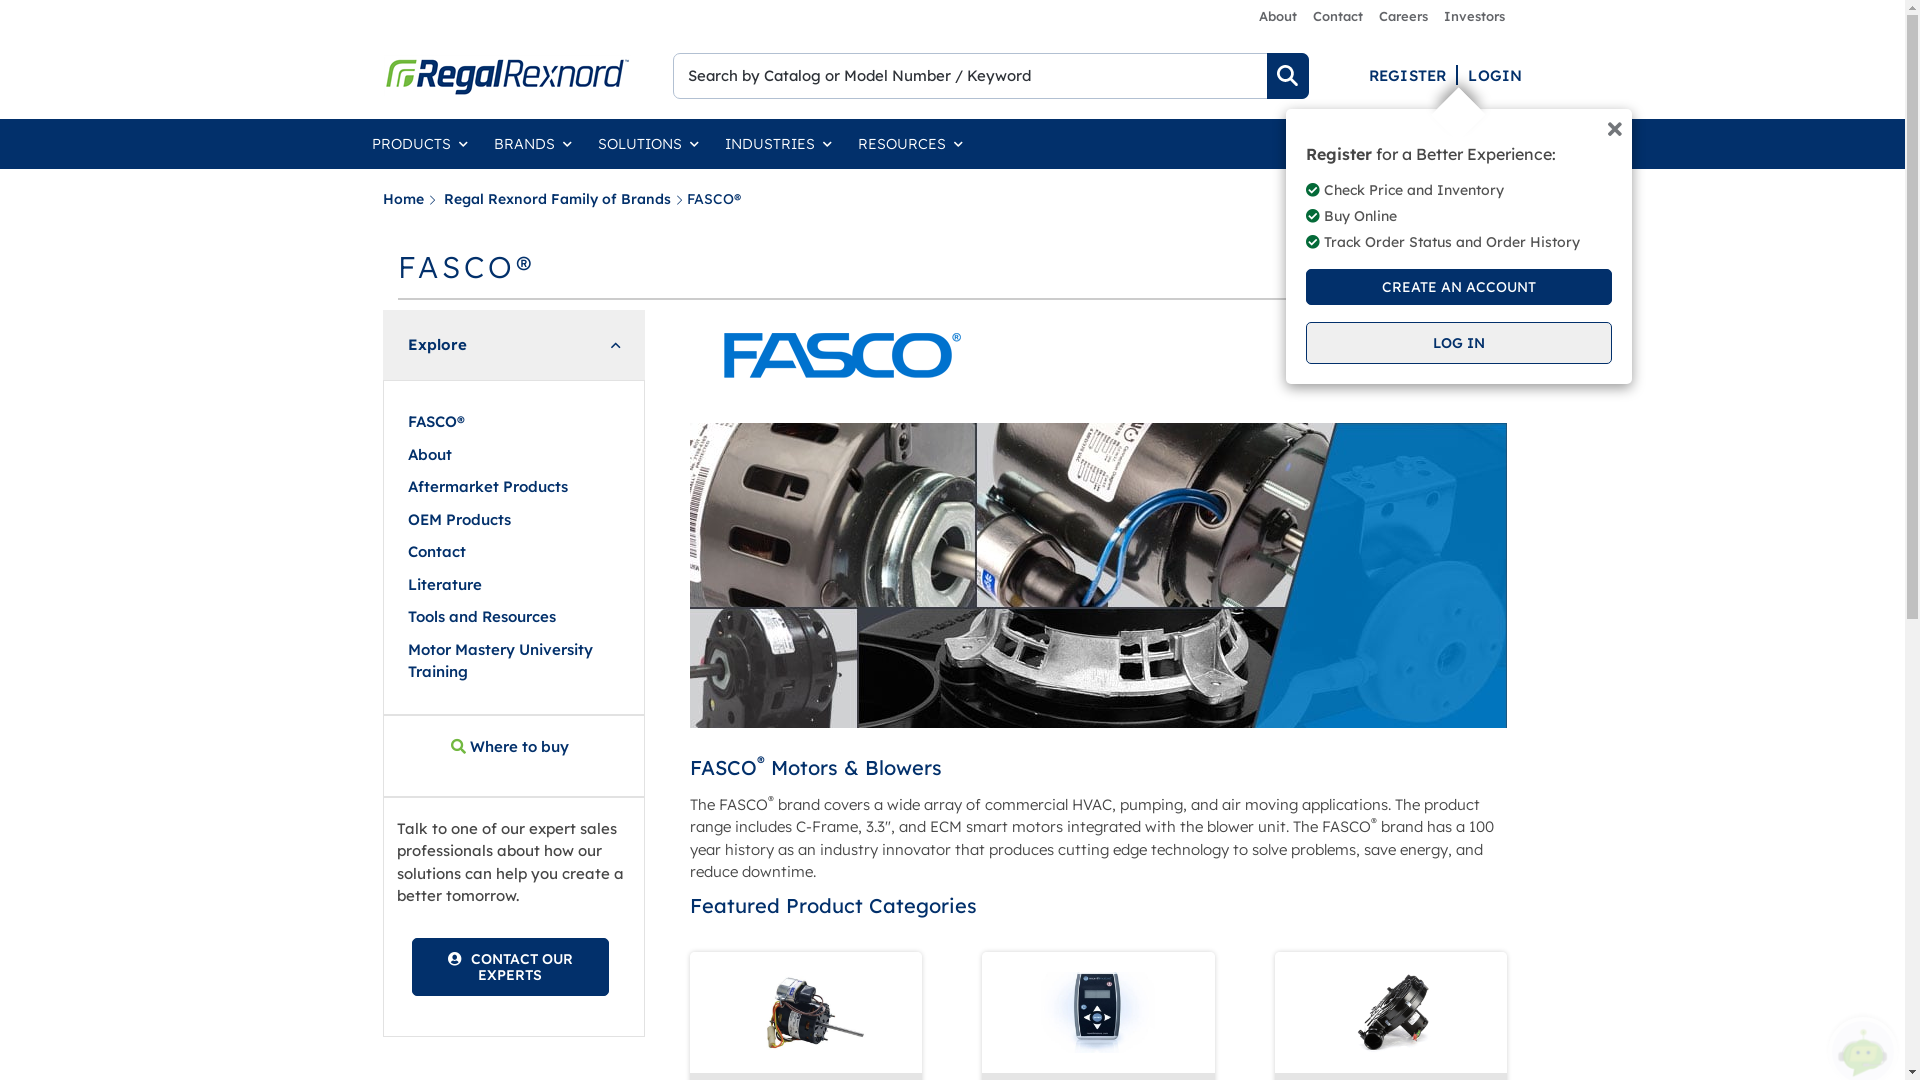Collapse the Explore sidebar panel
This screenshot has width=1920, height=1080.
tap(615, 346)
